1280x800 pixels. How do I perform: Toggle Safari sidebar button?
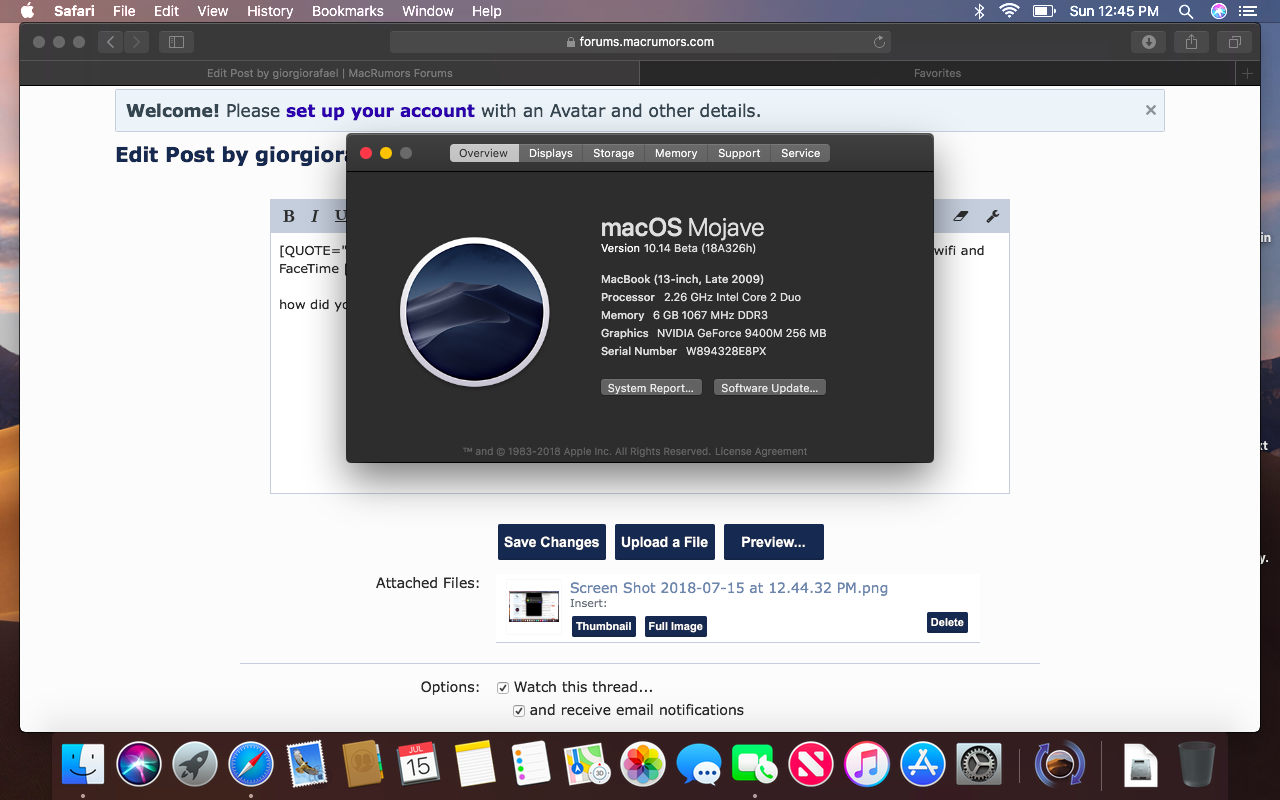click(x=177, y=42)
